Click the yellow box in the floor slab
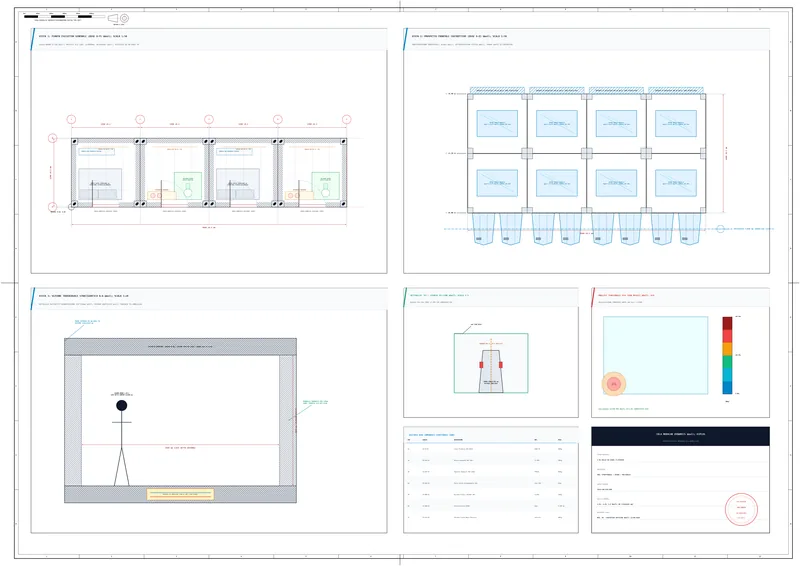Image resolution: width=800 pixels, height=566 pixels. pos(180,494)
